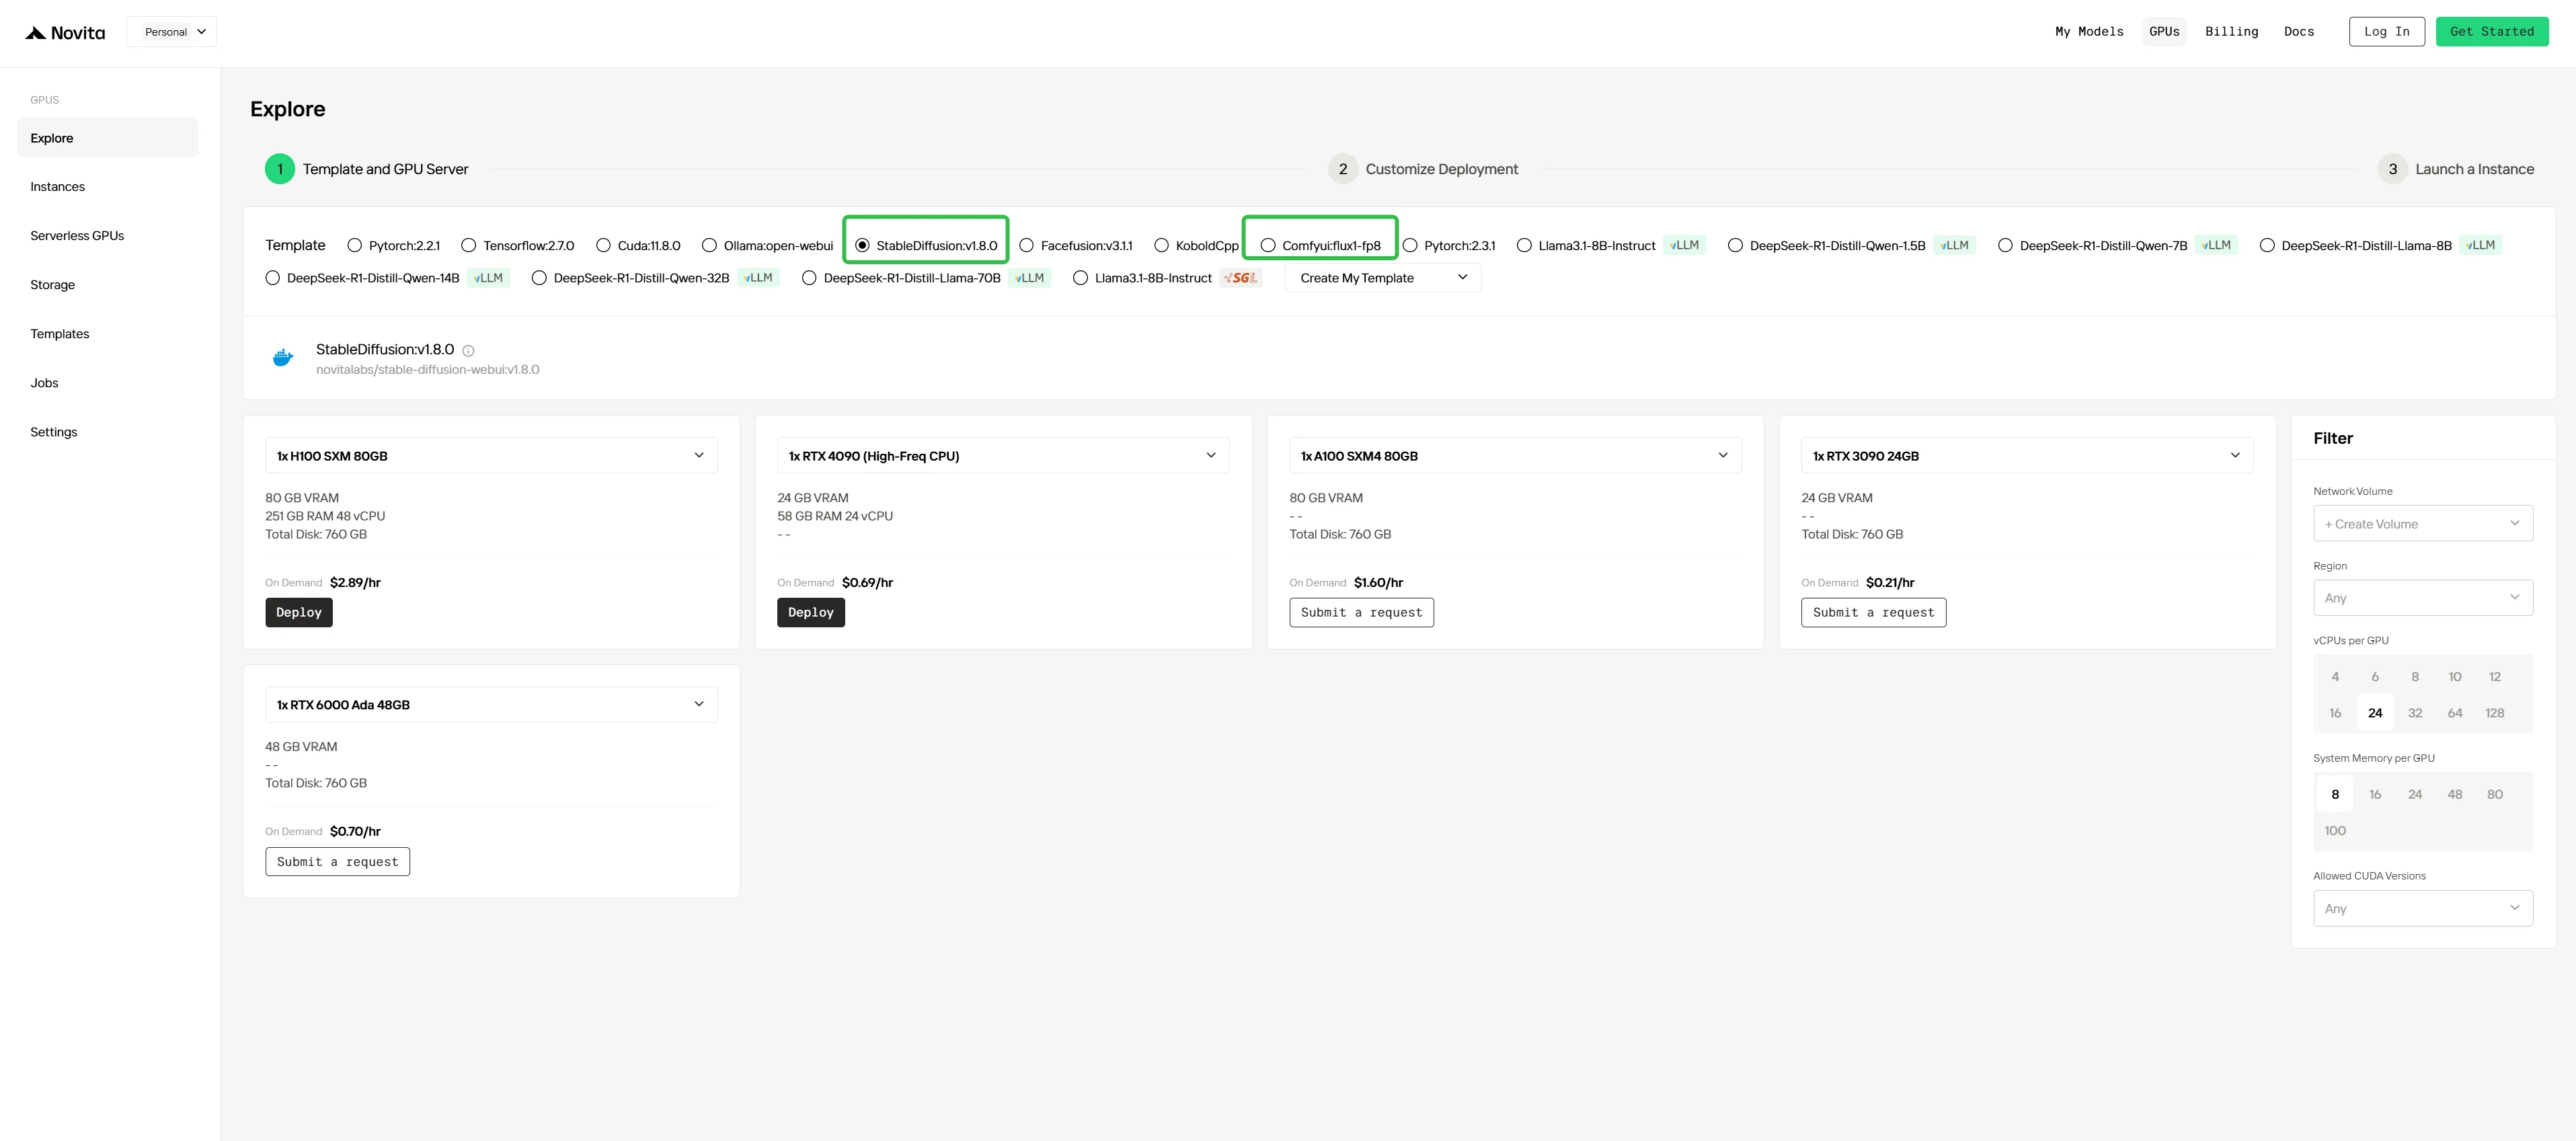Select Llama3.1-8B-Instruct vLLM template
The height and width of the screenshot is (1141, 2576).
point(1524,246)
